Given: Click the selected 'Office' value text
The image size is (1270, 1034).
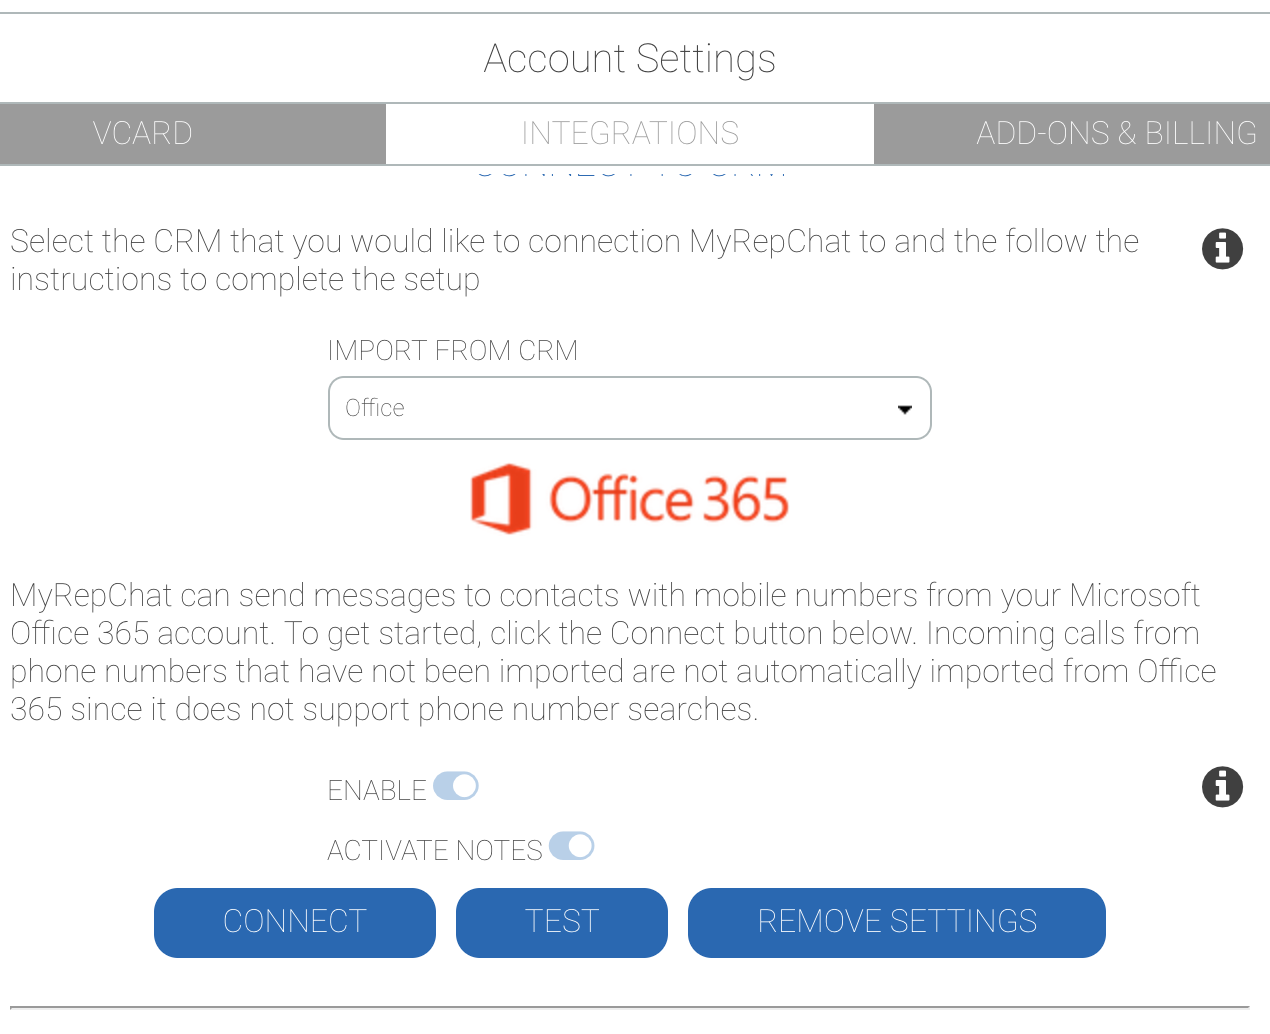Looking at the screenshot, I should (x=375, y=408).
